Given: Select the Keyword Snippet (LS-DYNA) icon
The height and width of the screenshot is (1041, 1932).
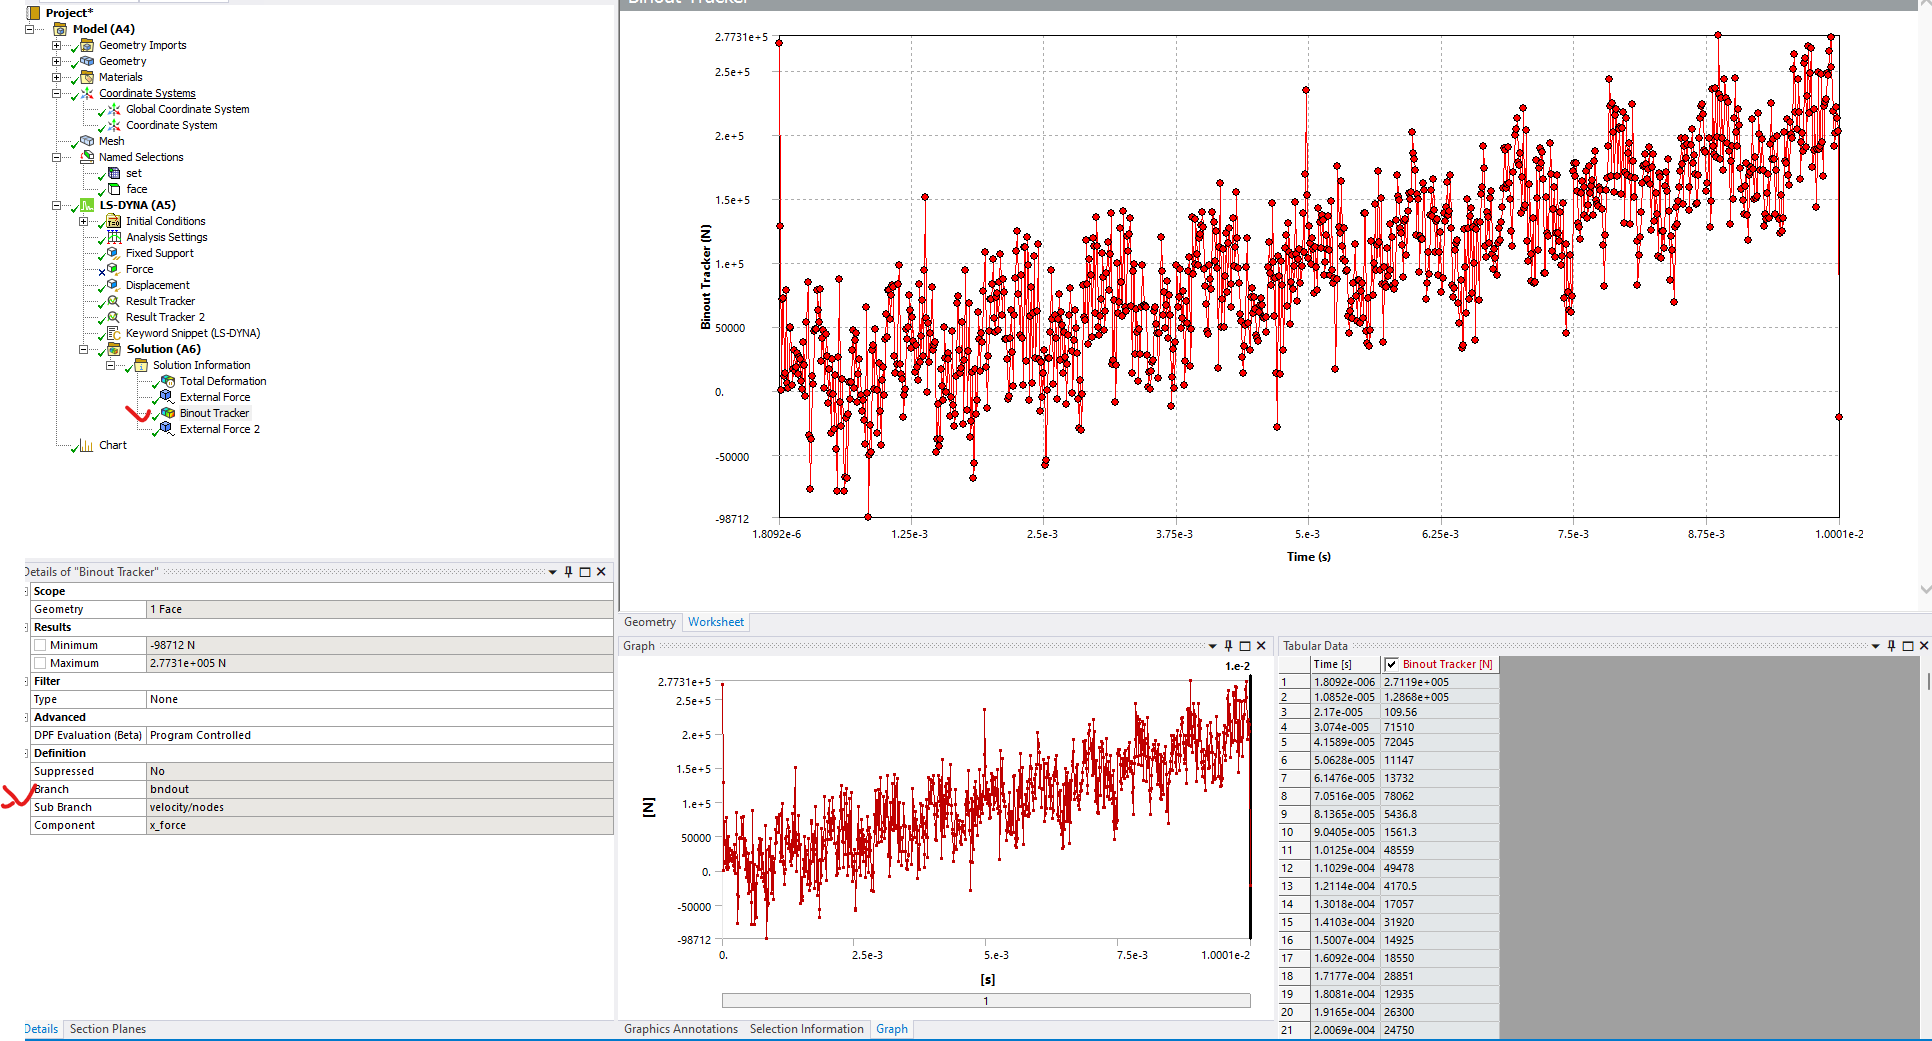Looking at the screenshot, I should pyautogui.click(x=114, y=333).
